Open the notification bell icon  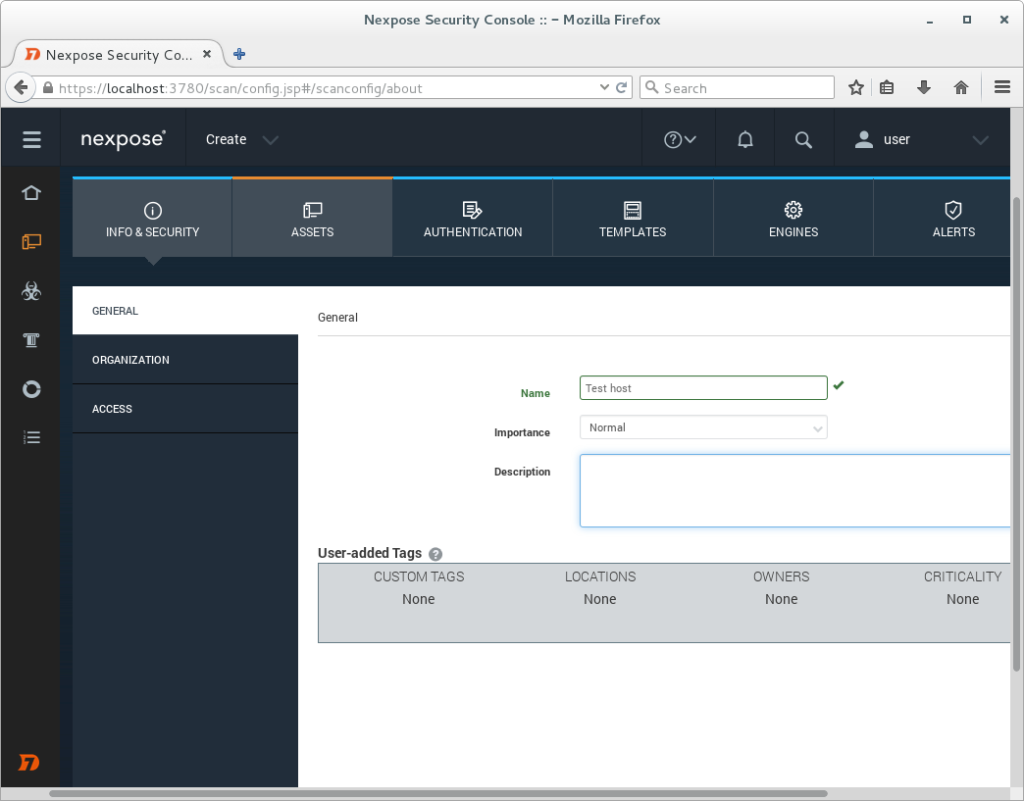(x=744, y=139)
